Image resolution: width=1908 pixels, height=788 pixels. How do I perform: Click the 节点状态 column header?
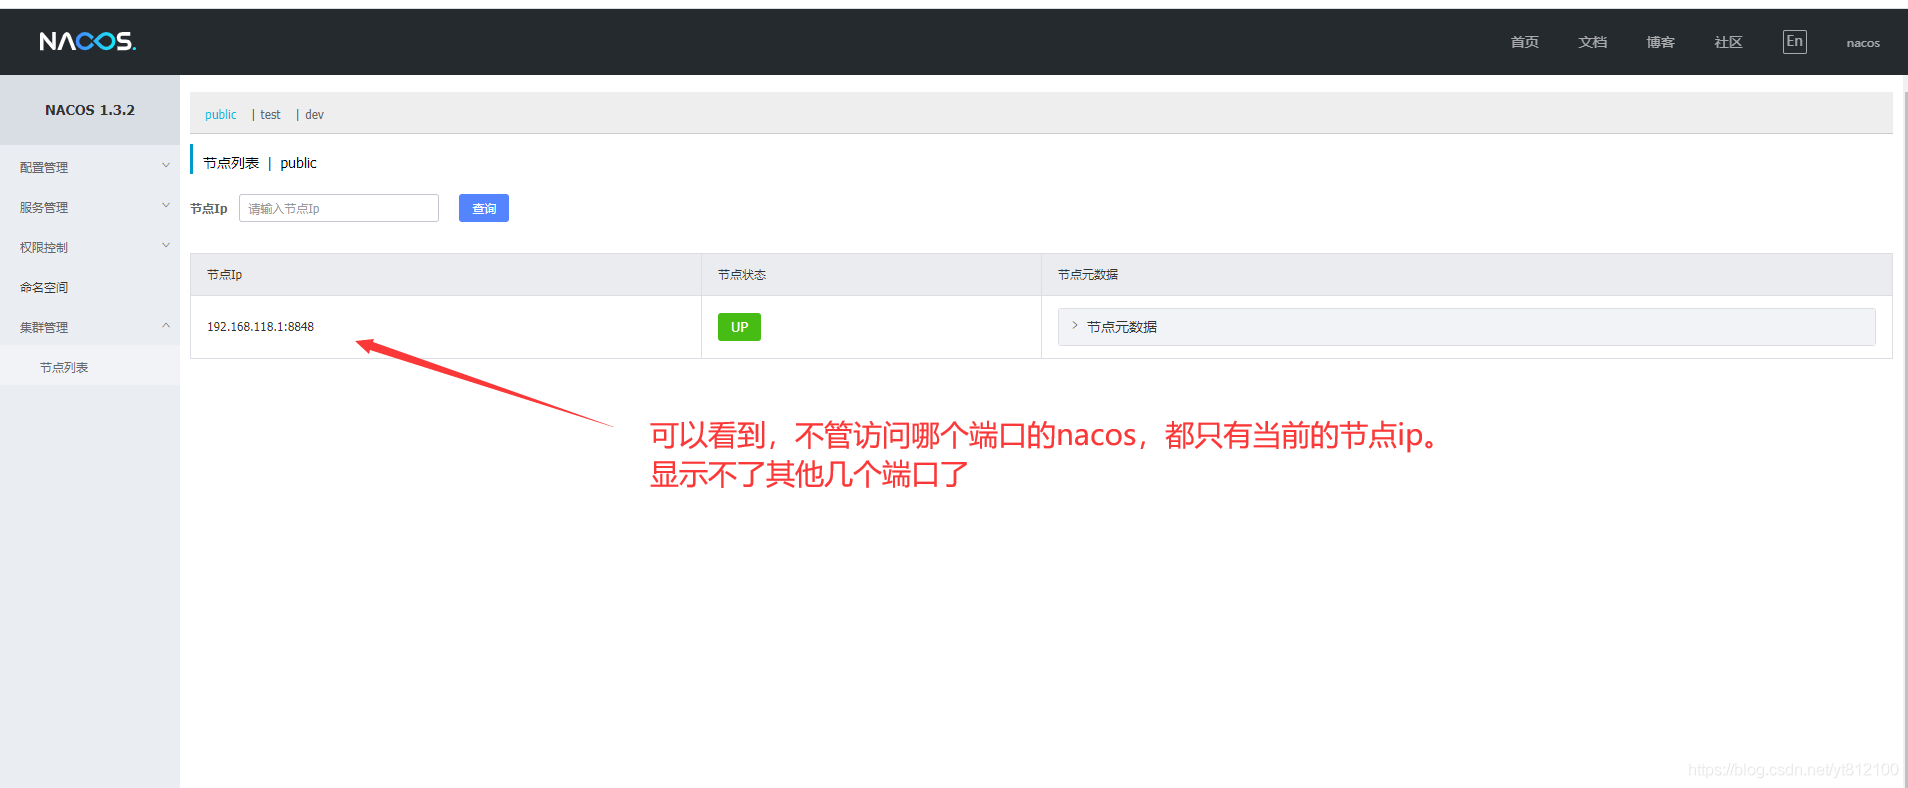tap(871, 275)
